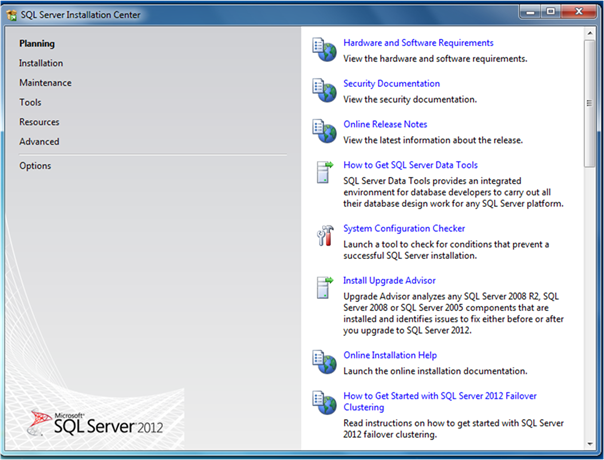Viewport: 604px width, 460px height.
Task: Launch the System Configuration Checker link
Action: (404, 228)
